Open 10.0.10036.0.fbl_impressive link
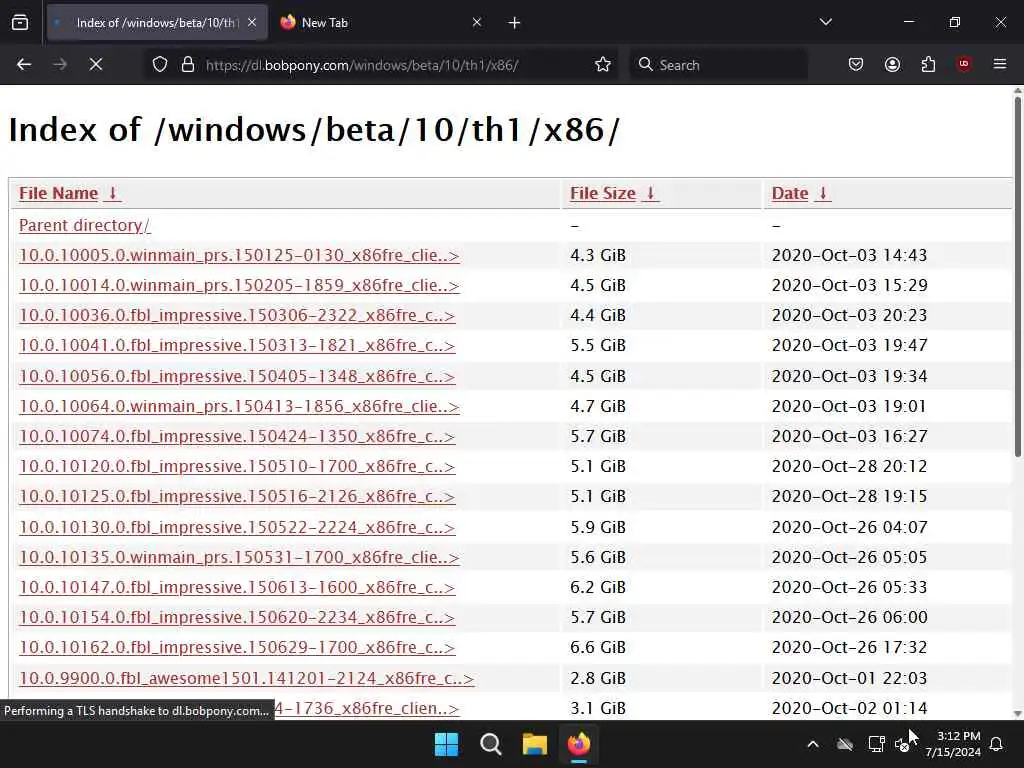 click(x=237, y=315)
